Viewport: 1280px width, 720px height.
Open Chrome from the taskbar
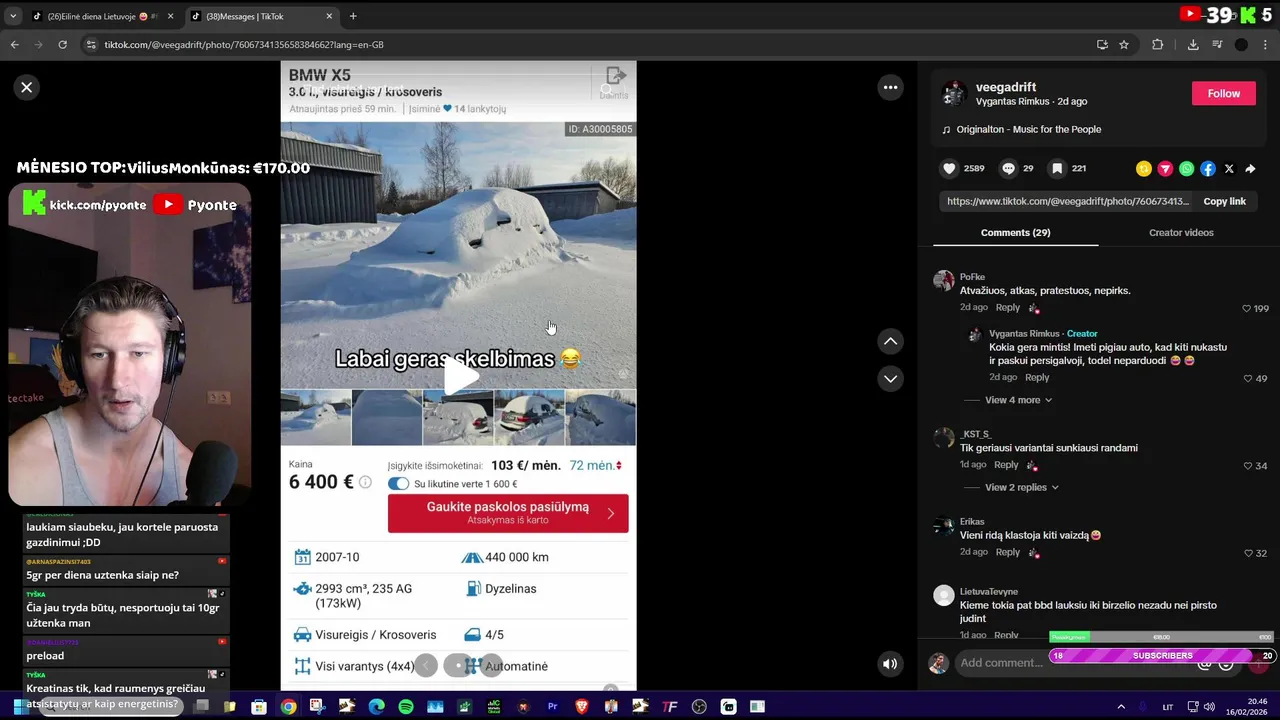pos(288,706)
